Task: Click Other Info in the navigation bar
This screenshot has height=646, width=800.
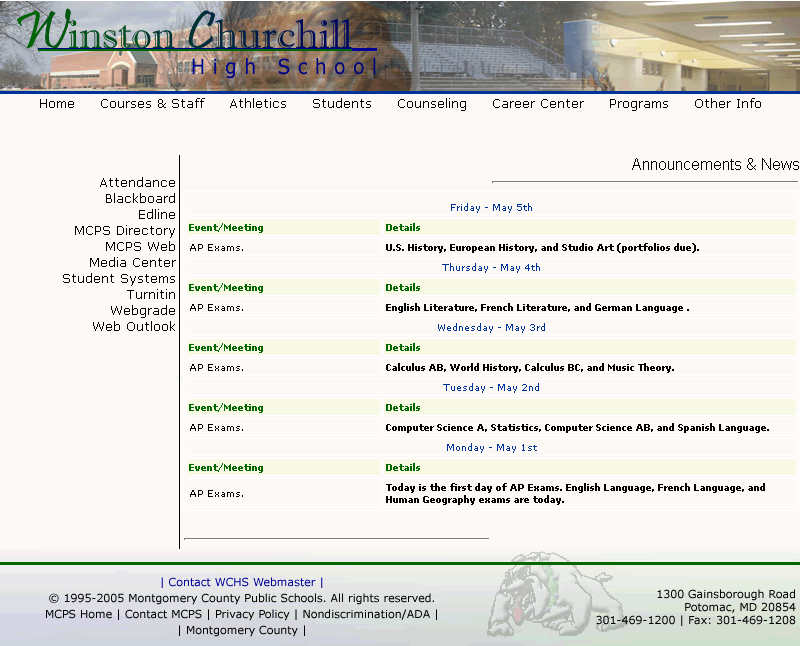Action: (x=728, y=104)
